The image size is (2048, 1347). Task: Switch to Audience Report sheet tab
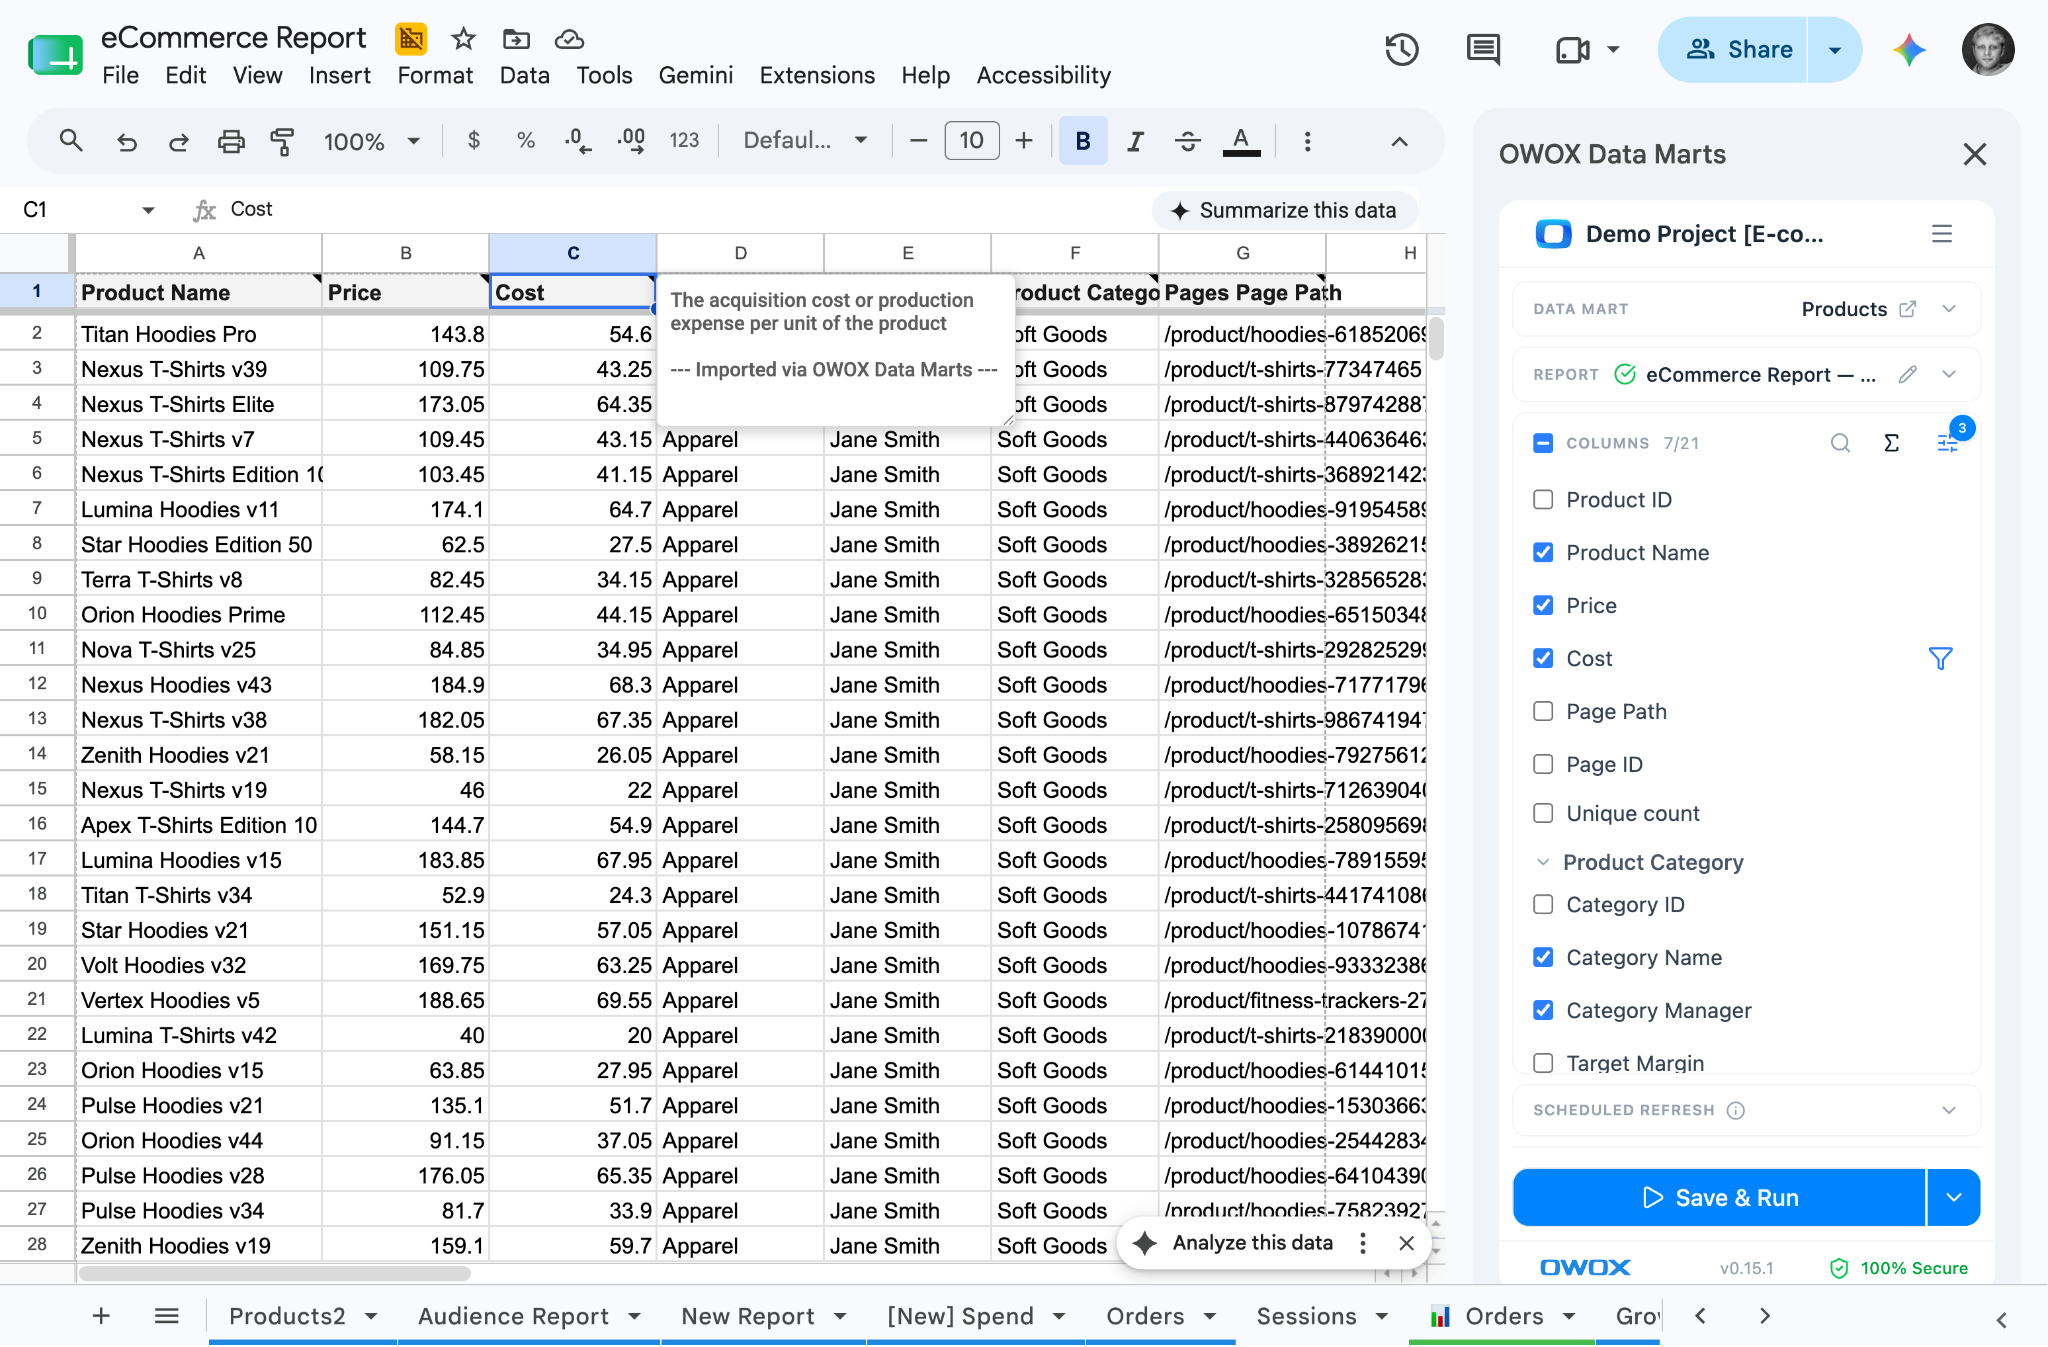click(x=514, y=1316)
